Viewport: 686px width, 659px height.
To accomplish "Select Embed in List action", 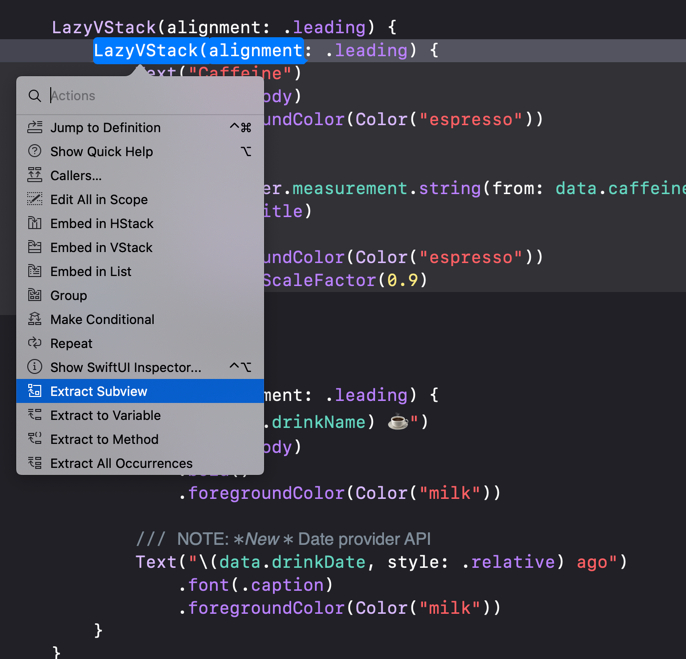I will point(140,271).
